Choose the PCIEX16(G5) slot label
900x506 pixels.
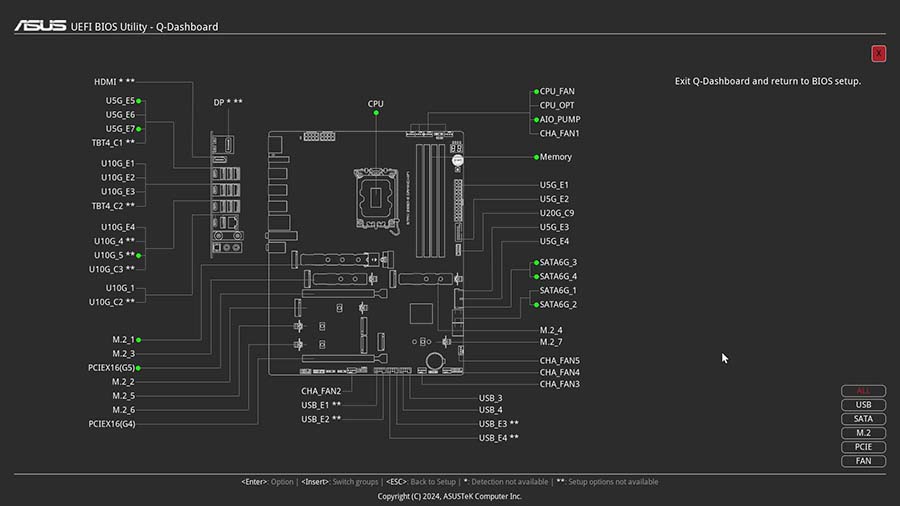click(x=111, y=368)
